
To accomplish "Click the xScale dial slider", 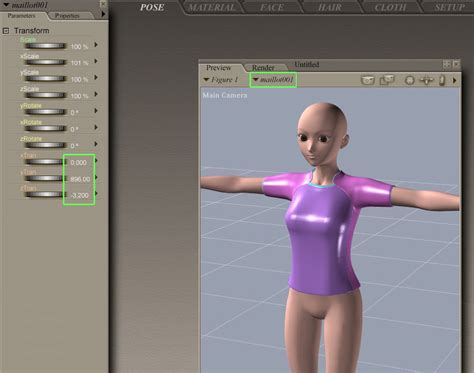I will tap(45, 62).
